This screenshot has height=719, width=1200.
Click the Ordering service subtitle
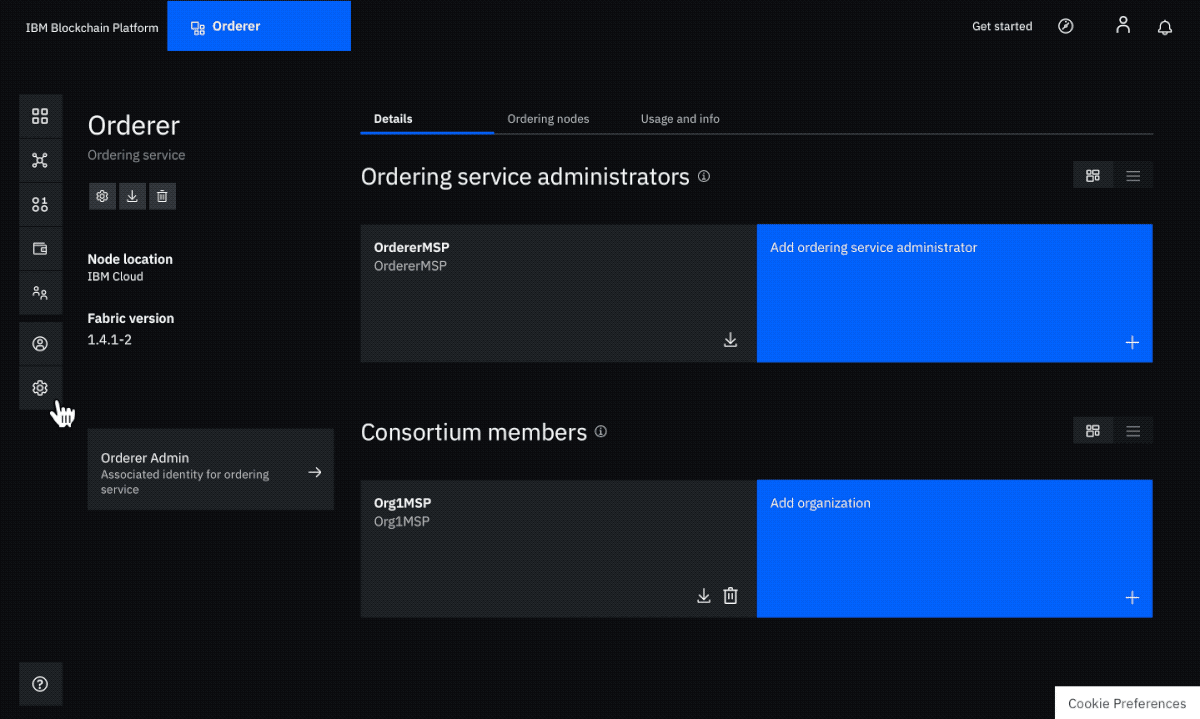pyautogui.click(x=136, y=155)
